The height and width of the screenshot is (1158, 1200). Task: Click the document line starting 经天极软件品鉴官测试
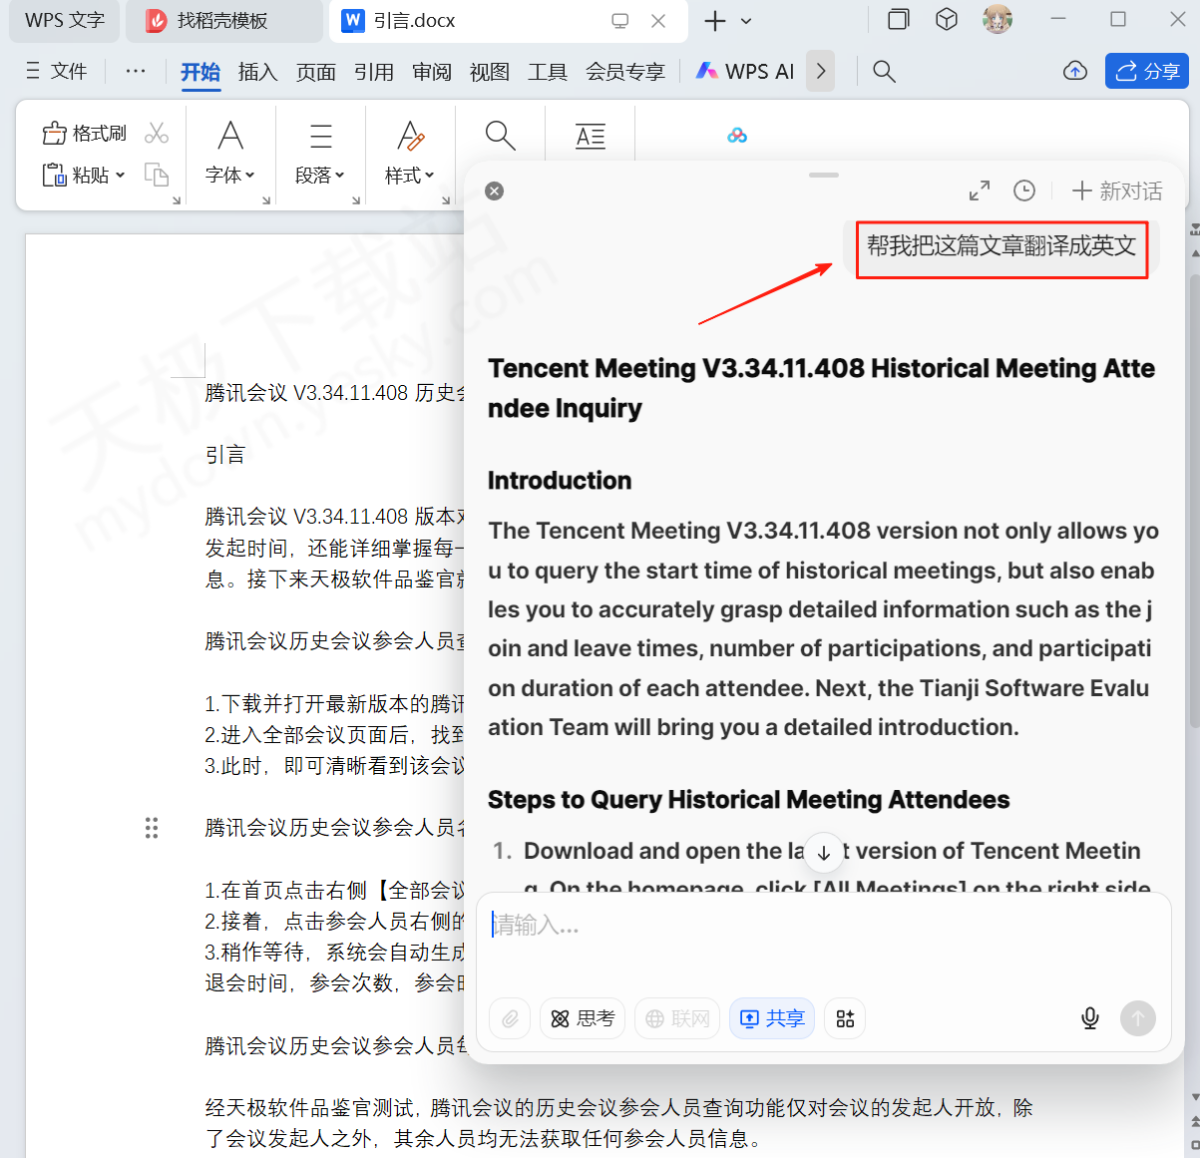tap(619, 1108)
